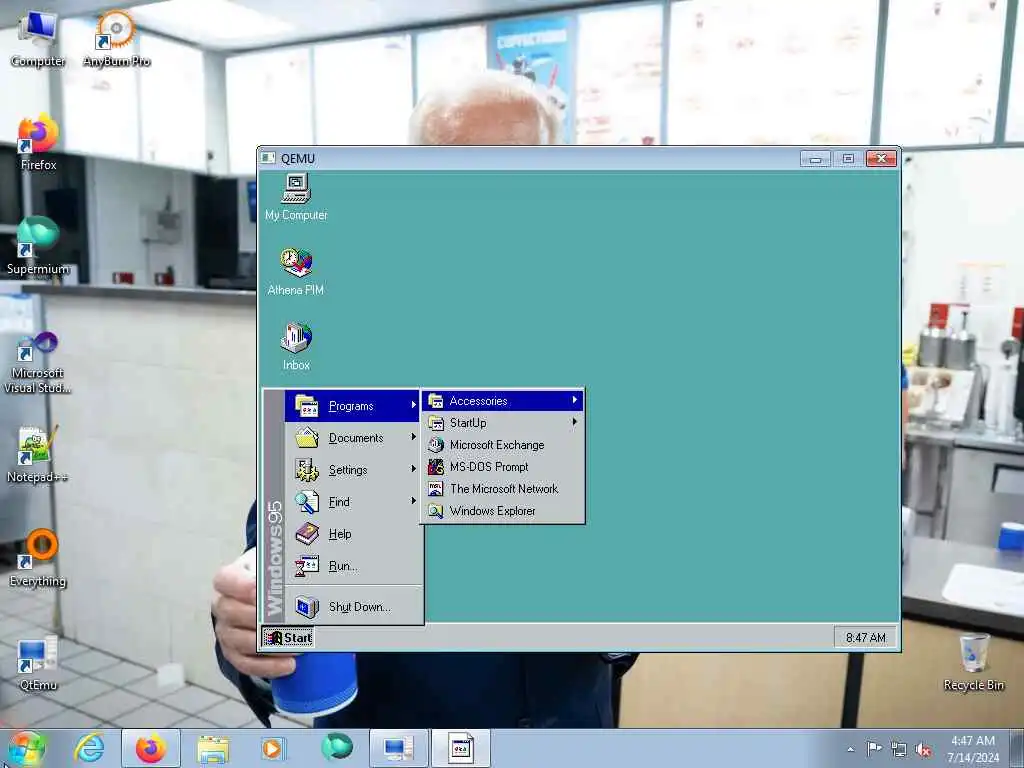Image resolution: width=1024 pixels, height=768 pixels.
Task: Show hidden tray icons arrow
Action: coord(850,750)
